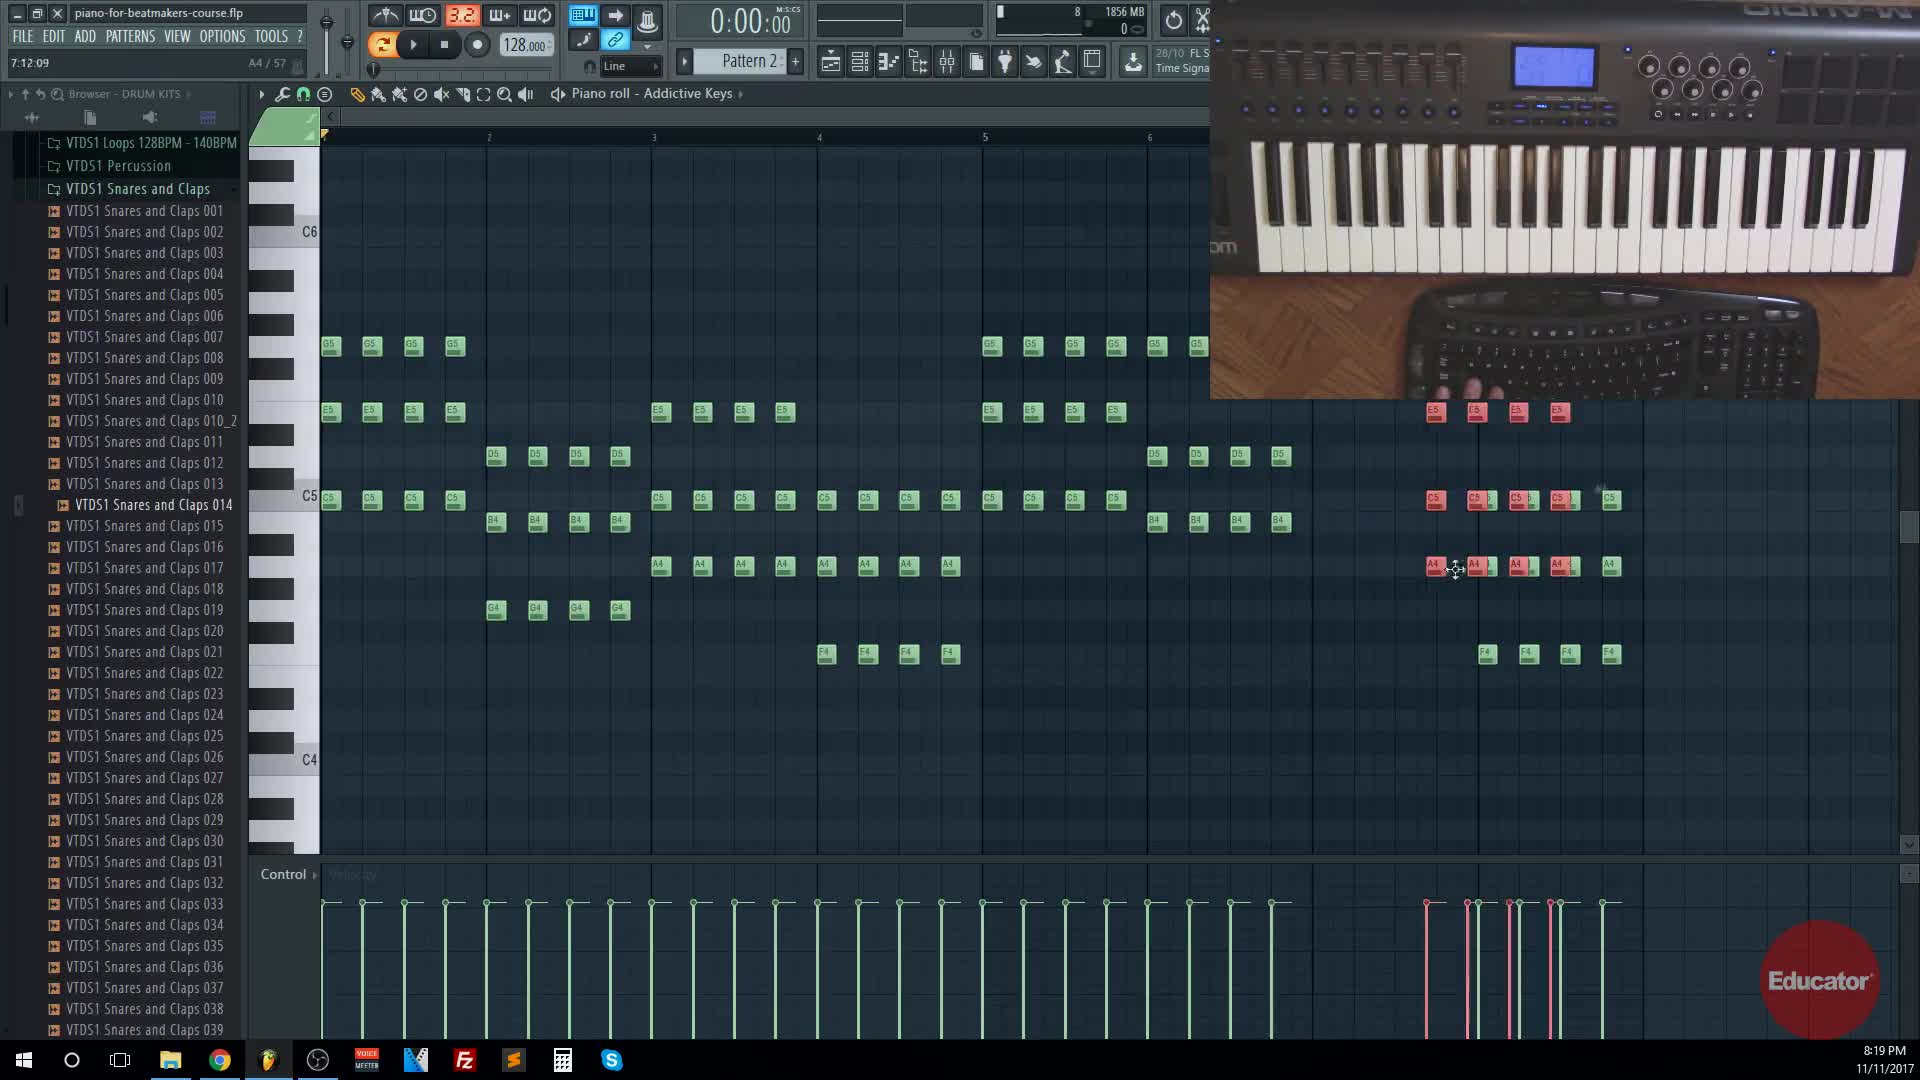
Task: Toggle the metronome button
Action: coord(385,16)
